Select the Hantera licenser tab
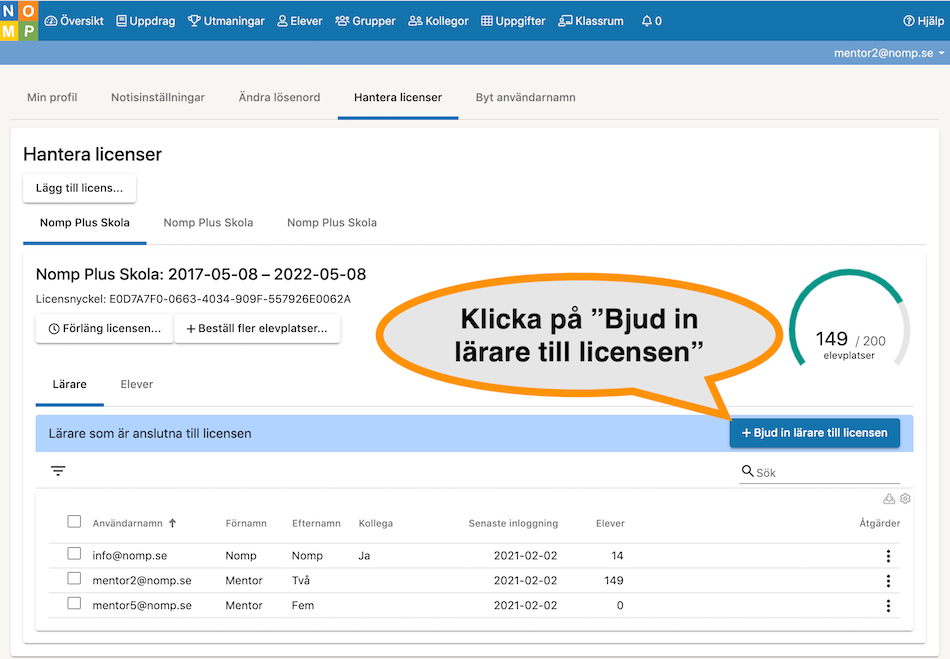 398,98
